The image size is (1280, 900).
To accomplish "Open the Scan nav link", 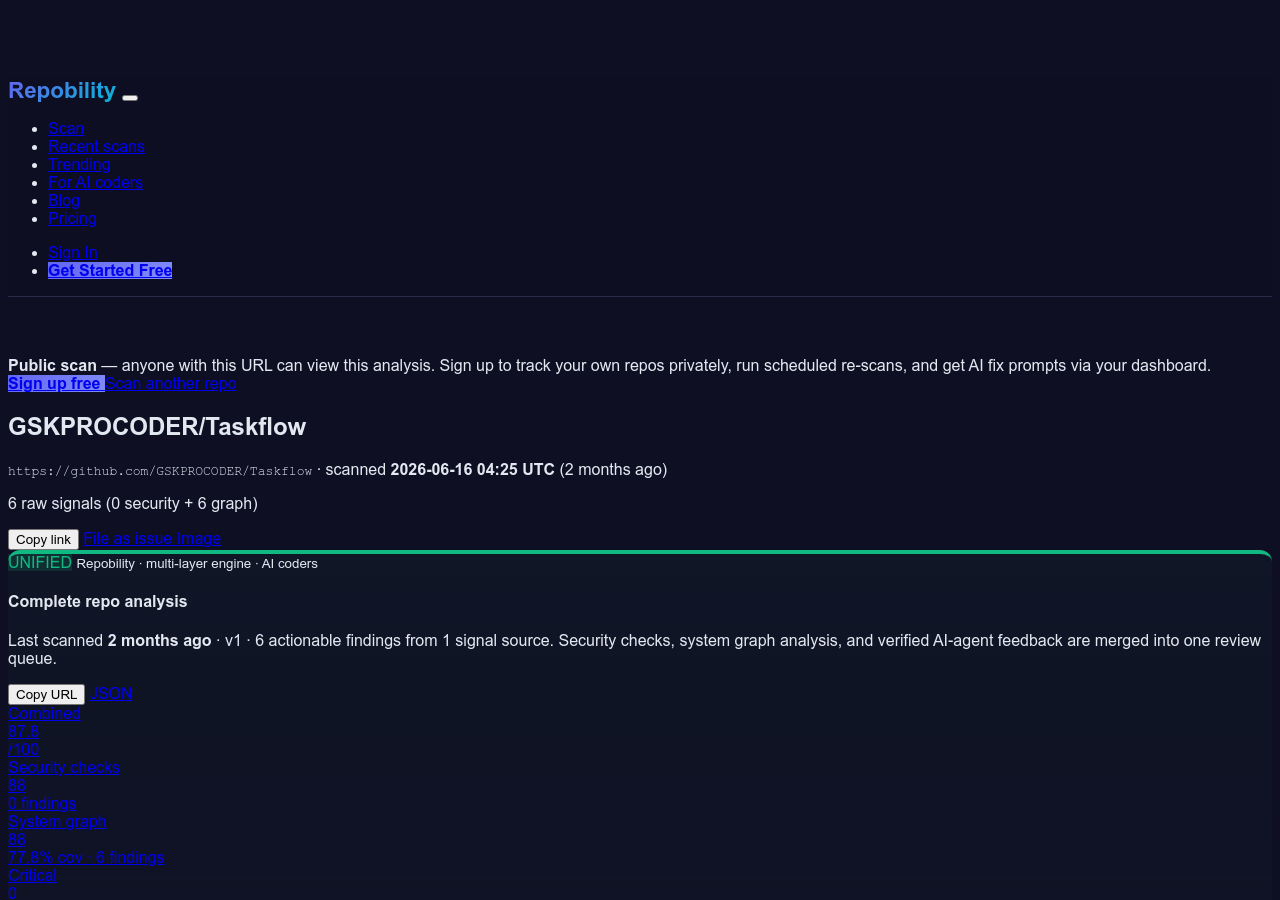I will [66, 128].
